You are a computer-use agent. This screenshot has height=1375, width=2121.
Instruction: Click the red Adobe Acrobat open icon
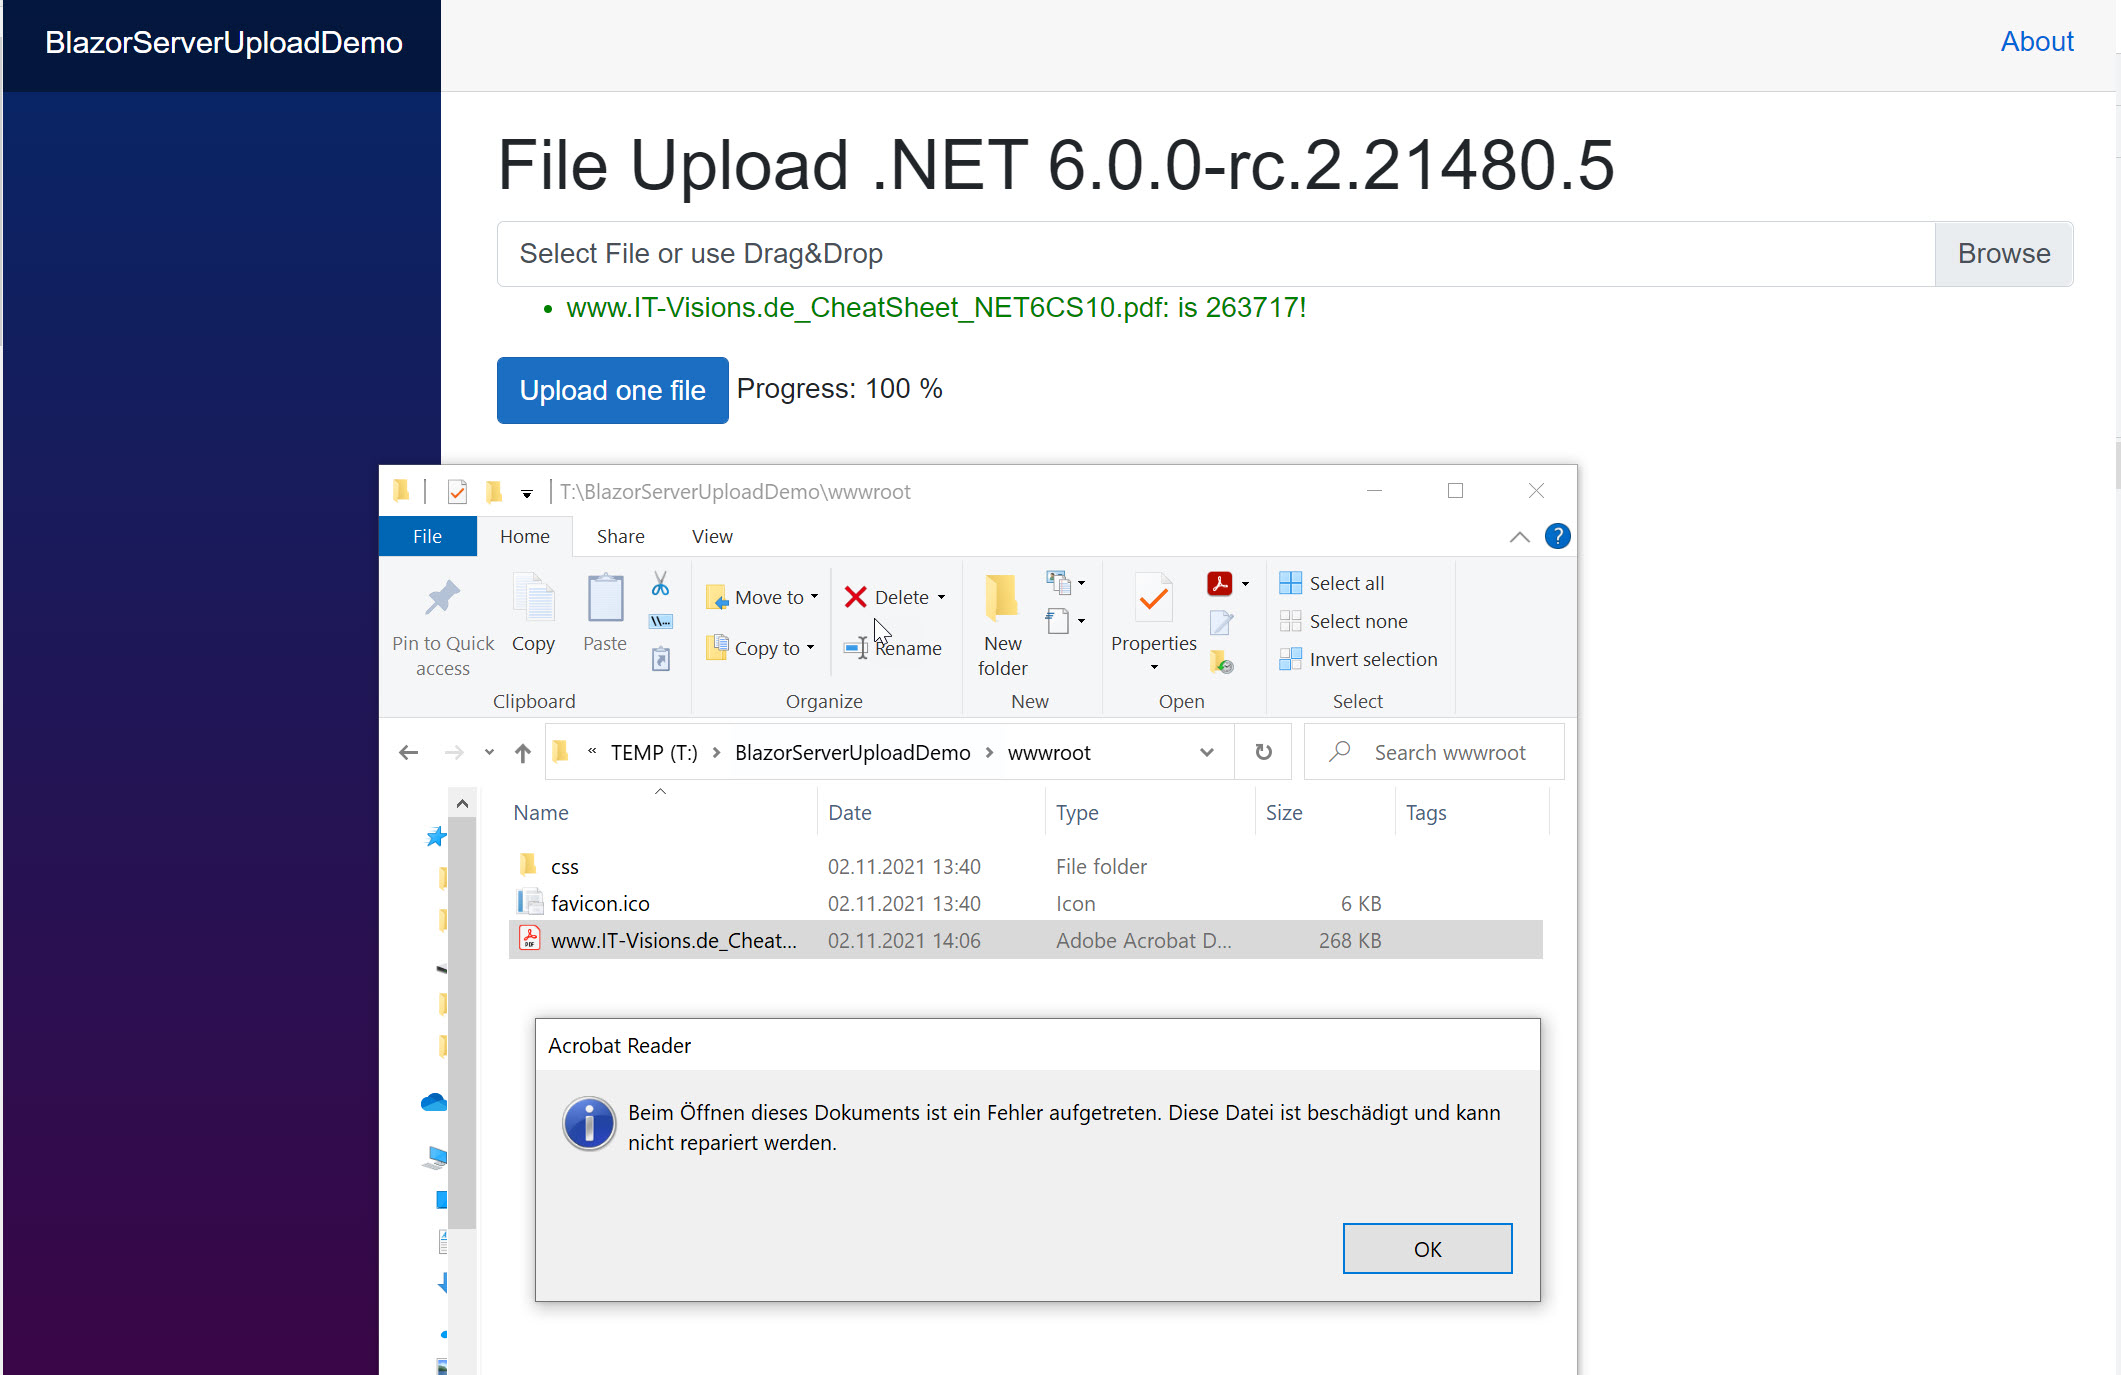click(1220, 583)
